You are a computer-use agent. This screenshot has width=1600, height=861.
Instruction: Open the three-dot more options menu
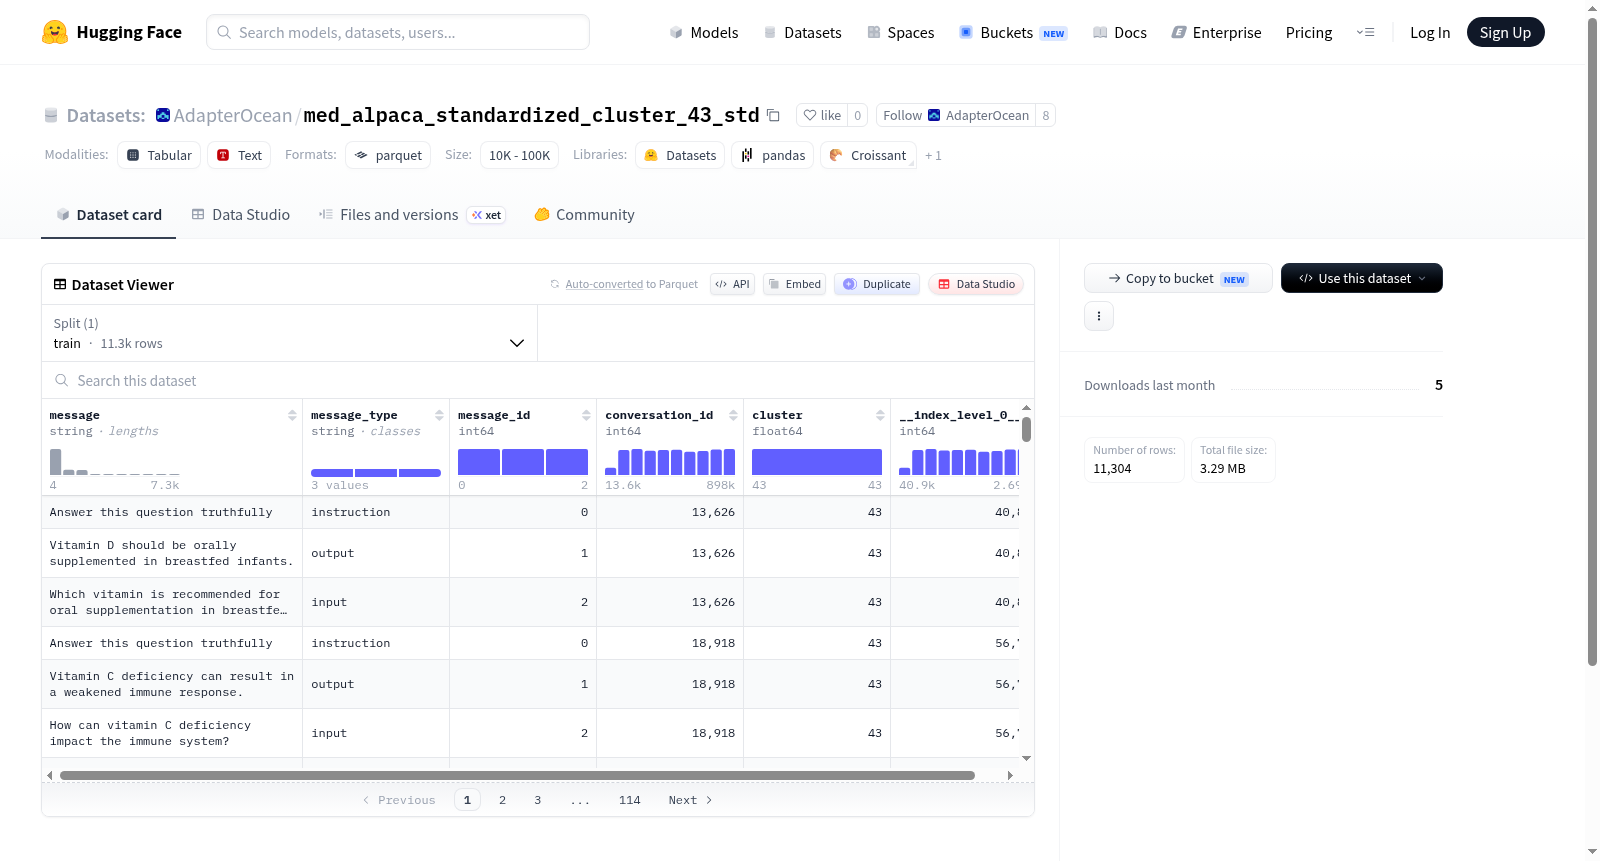[x=1099, y=316]
